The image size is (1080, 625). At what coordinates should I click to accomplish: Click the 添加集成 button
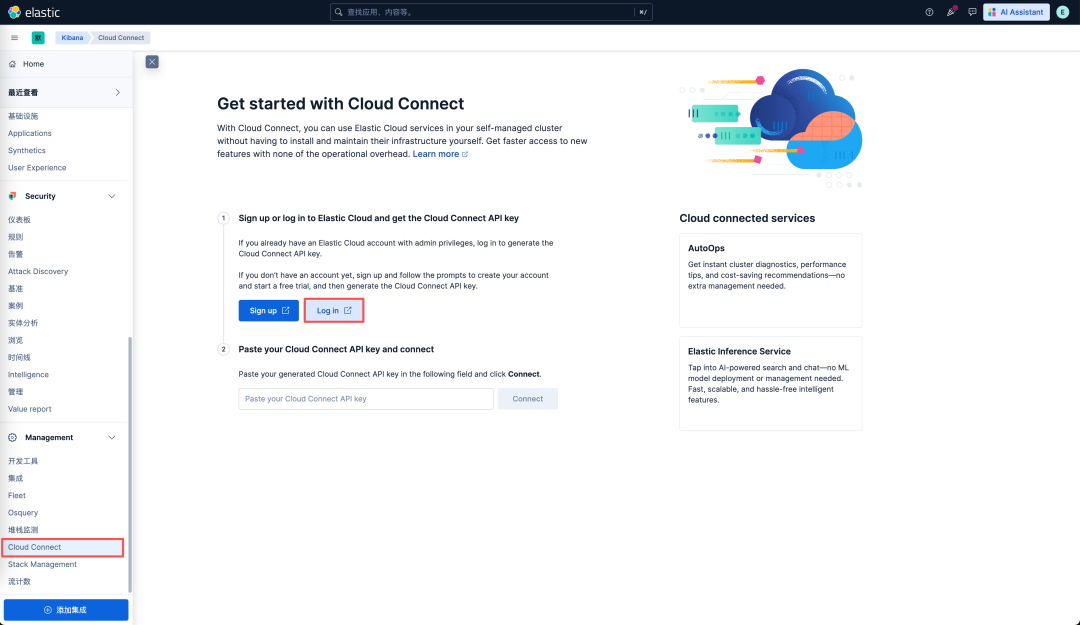coord(66,610)
